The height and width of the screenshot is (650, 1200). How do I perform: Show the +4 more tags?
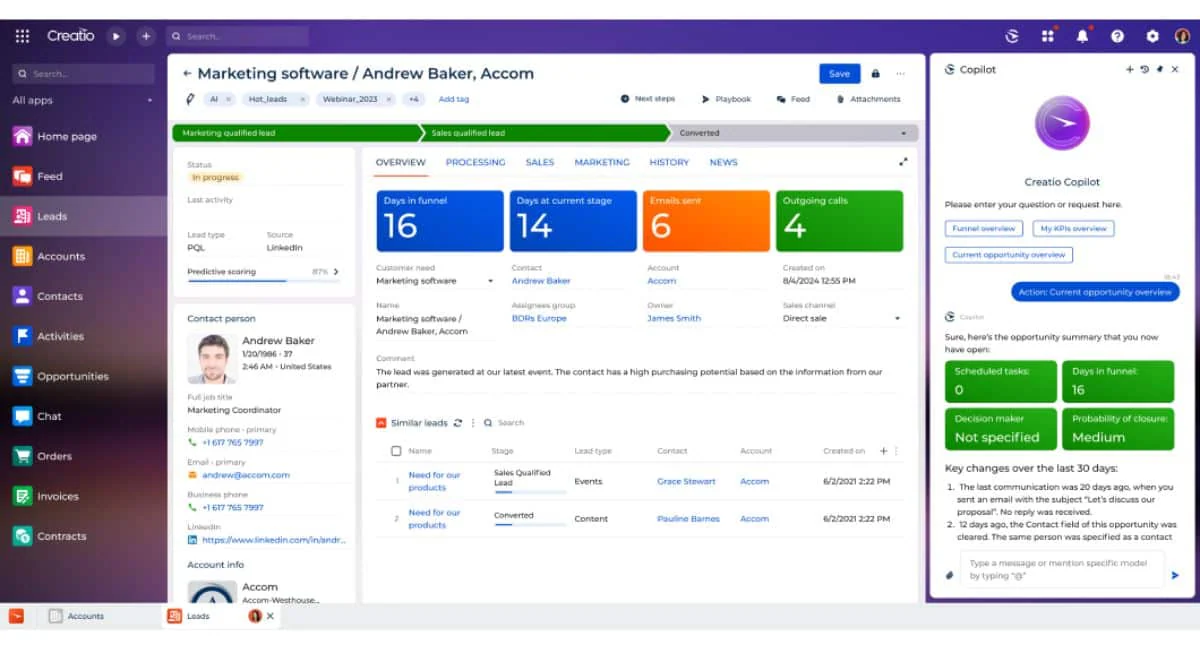click(414, 99)
